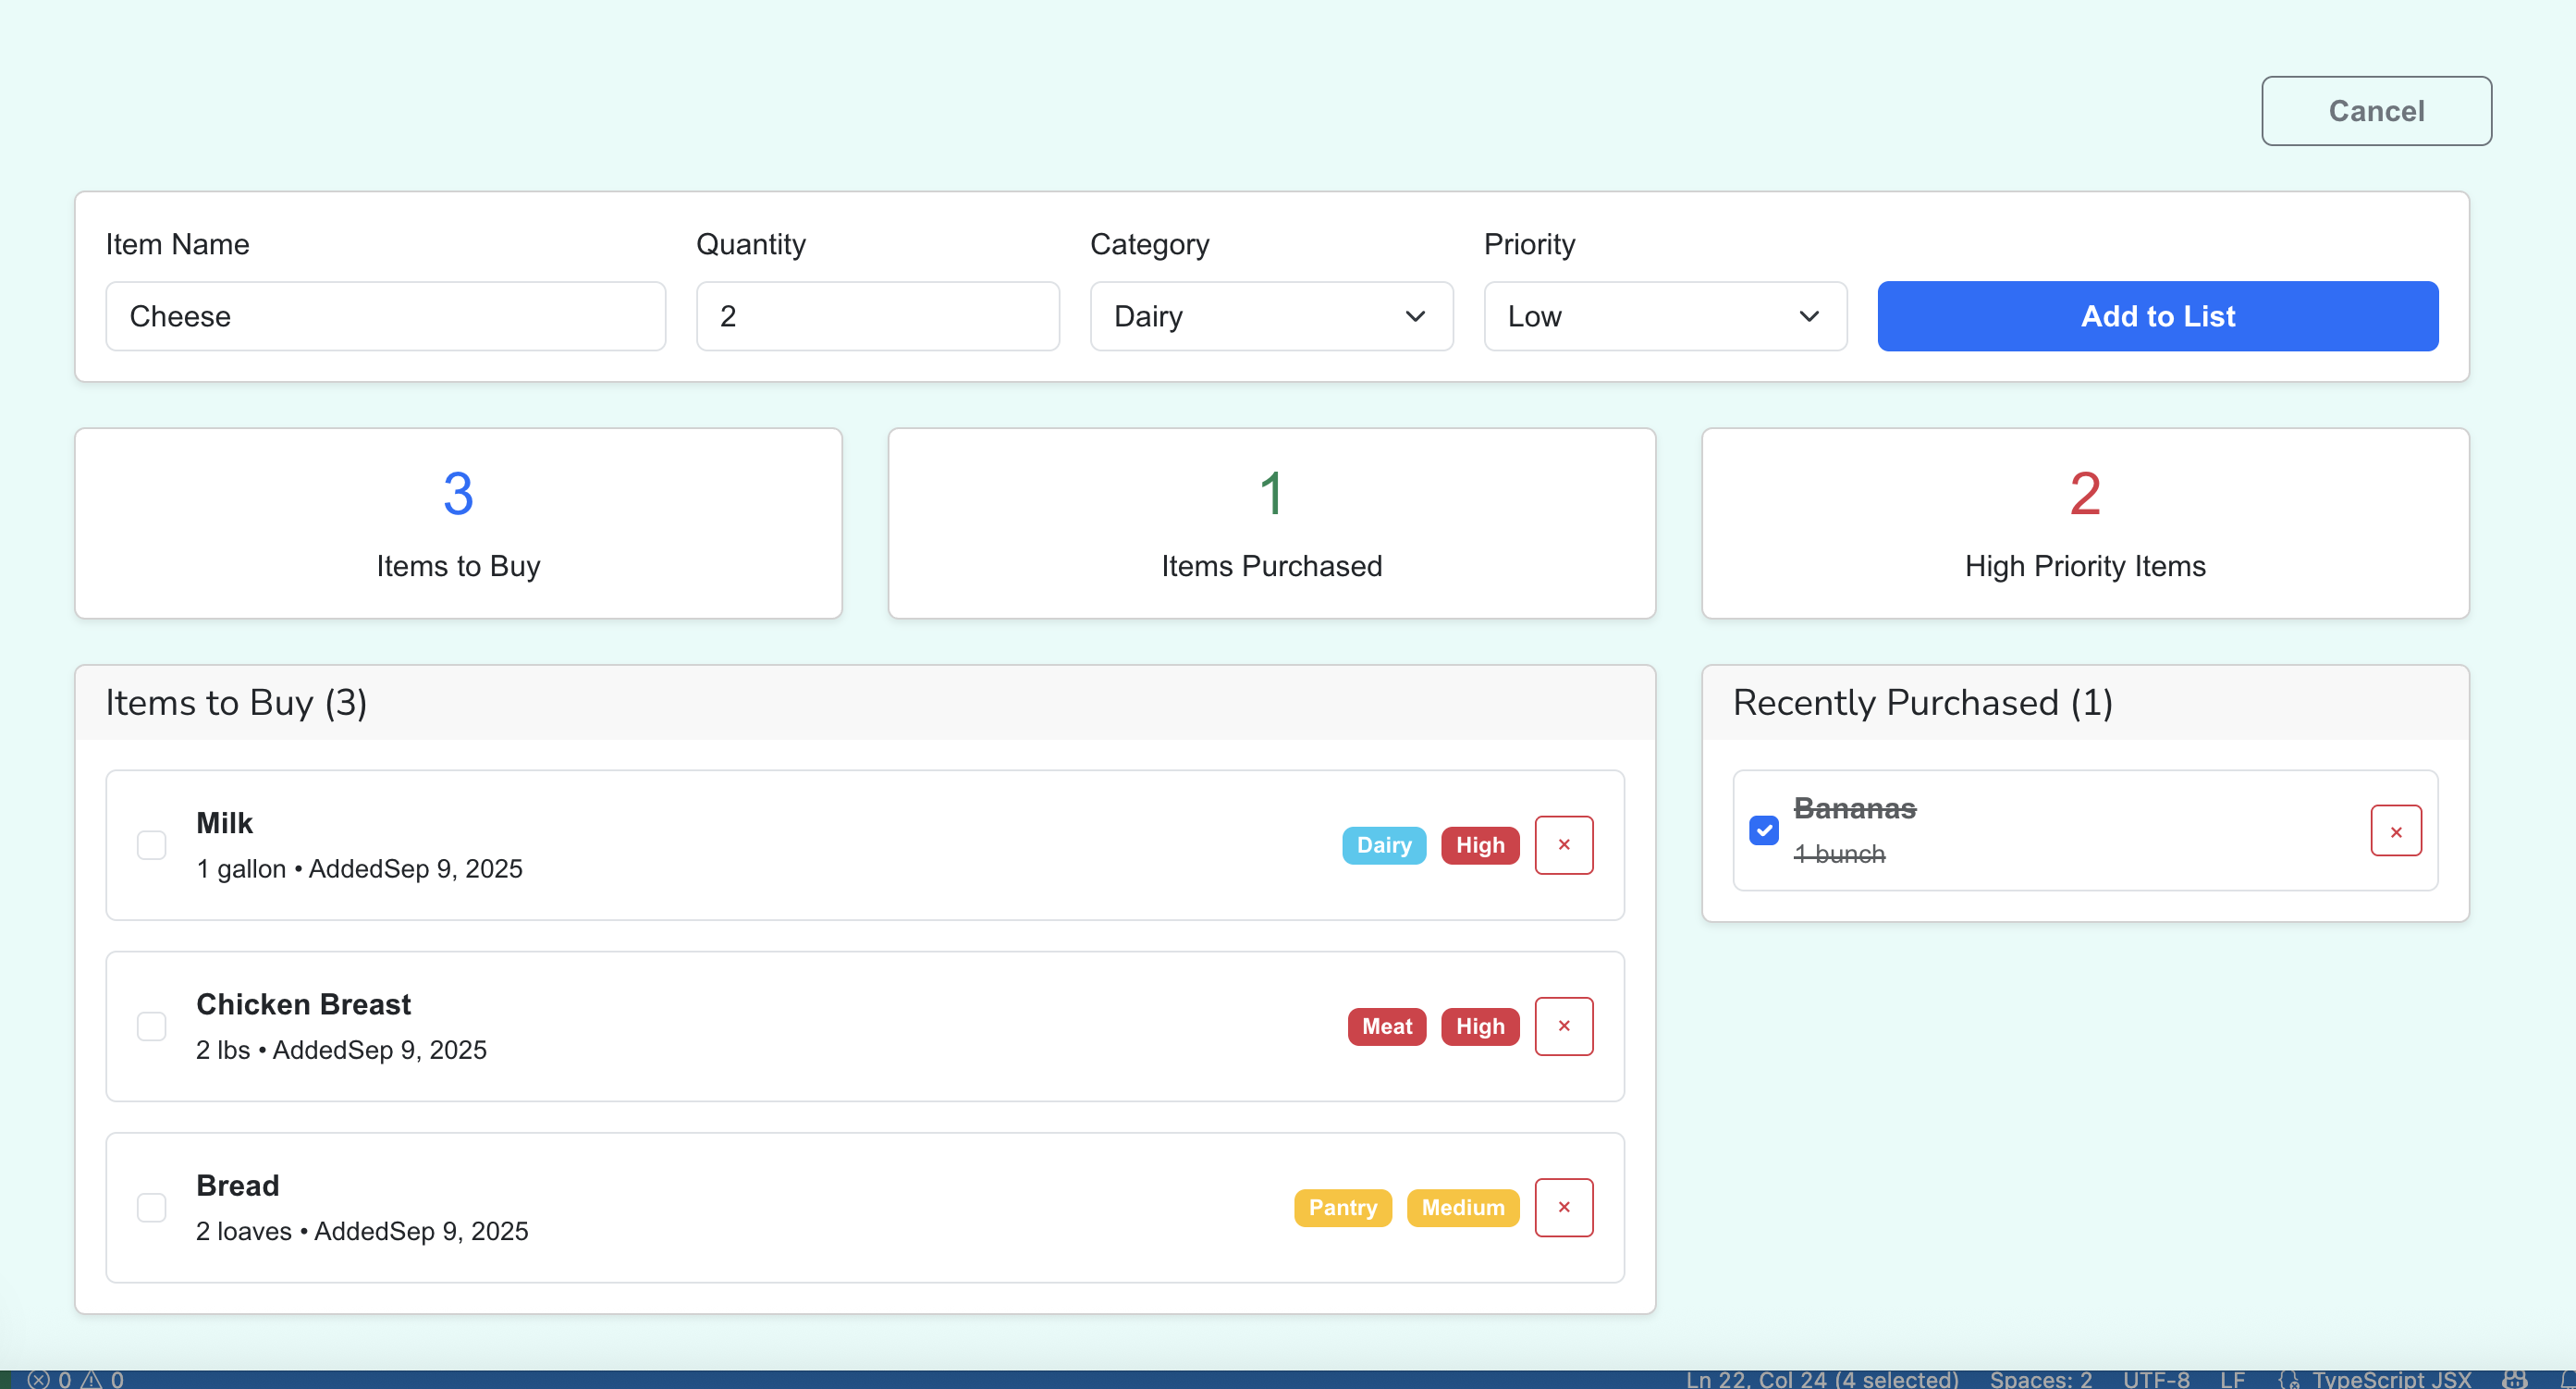Remove Bananas from Recently Purchased list

(x=2395, y=831)
